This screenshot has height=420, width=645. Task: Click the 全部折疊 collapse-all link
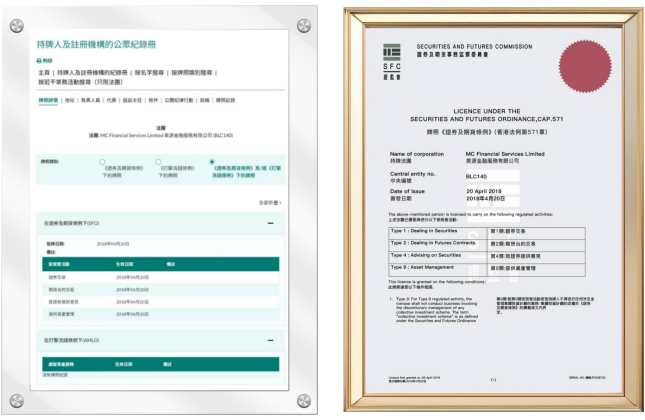point(270,203)
